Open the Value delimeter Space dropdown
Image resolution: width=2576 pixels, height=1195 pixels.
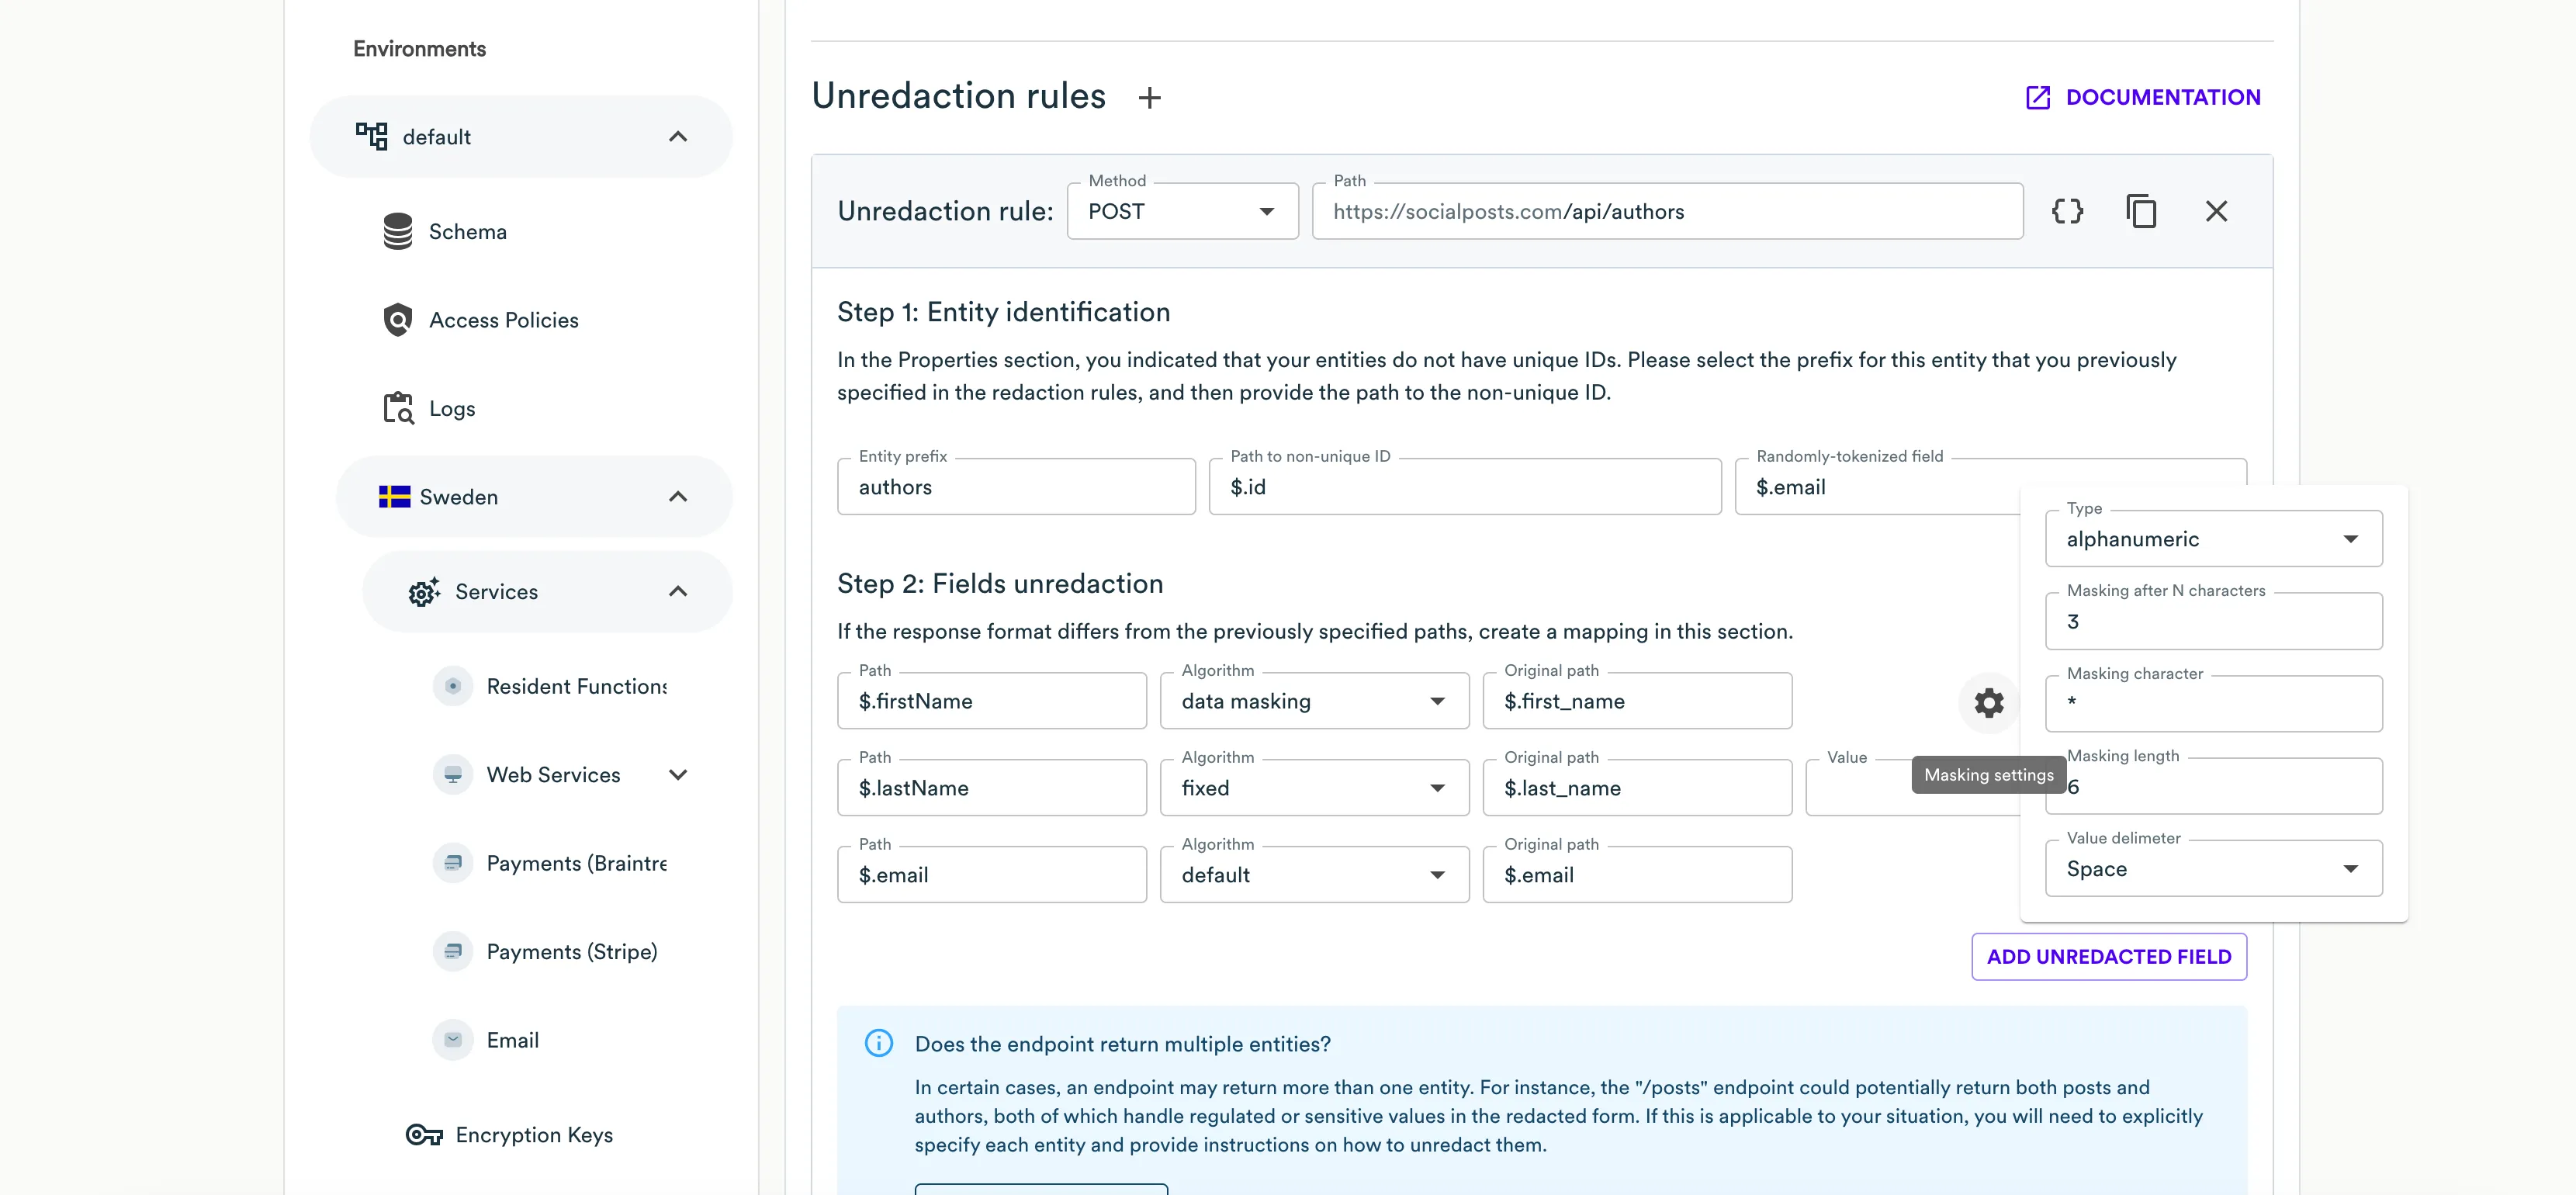(x=2213, y=869)
